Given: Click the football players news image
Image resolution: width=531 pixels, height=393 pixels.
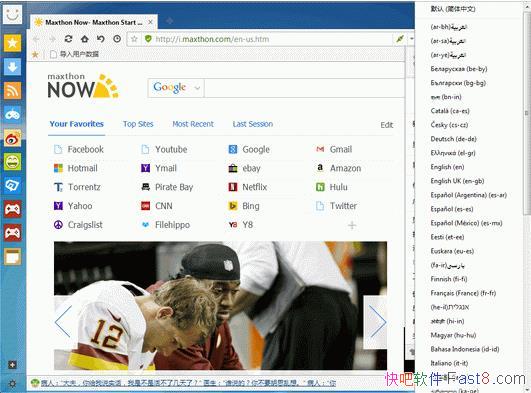Looking at the screenshot, I should [220, 305].
